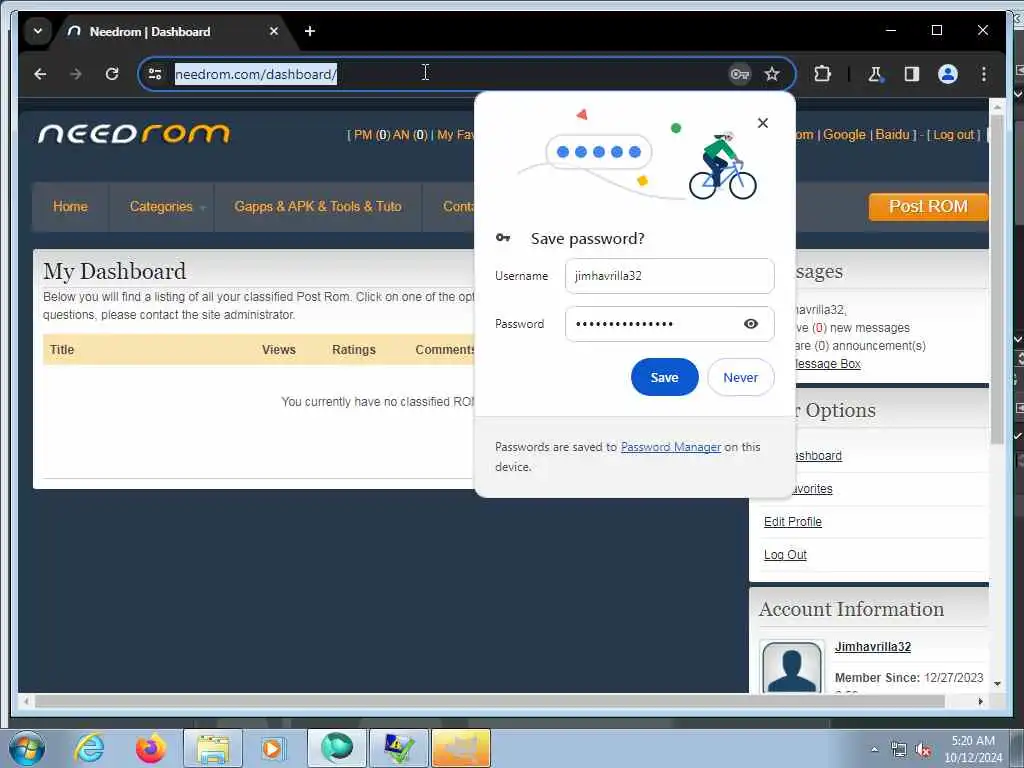Select Google search link in header

tap(844, 135)
